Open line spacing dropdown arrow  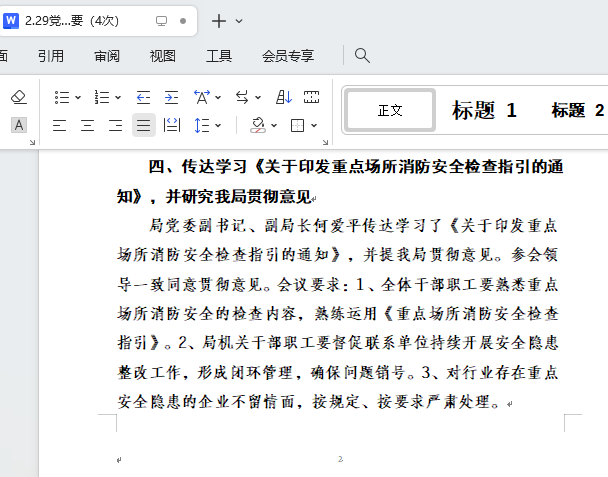[x=218, y=125]
